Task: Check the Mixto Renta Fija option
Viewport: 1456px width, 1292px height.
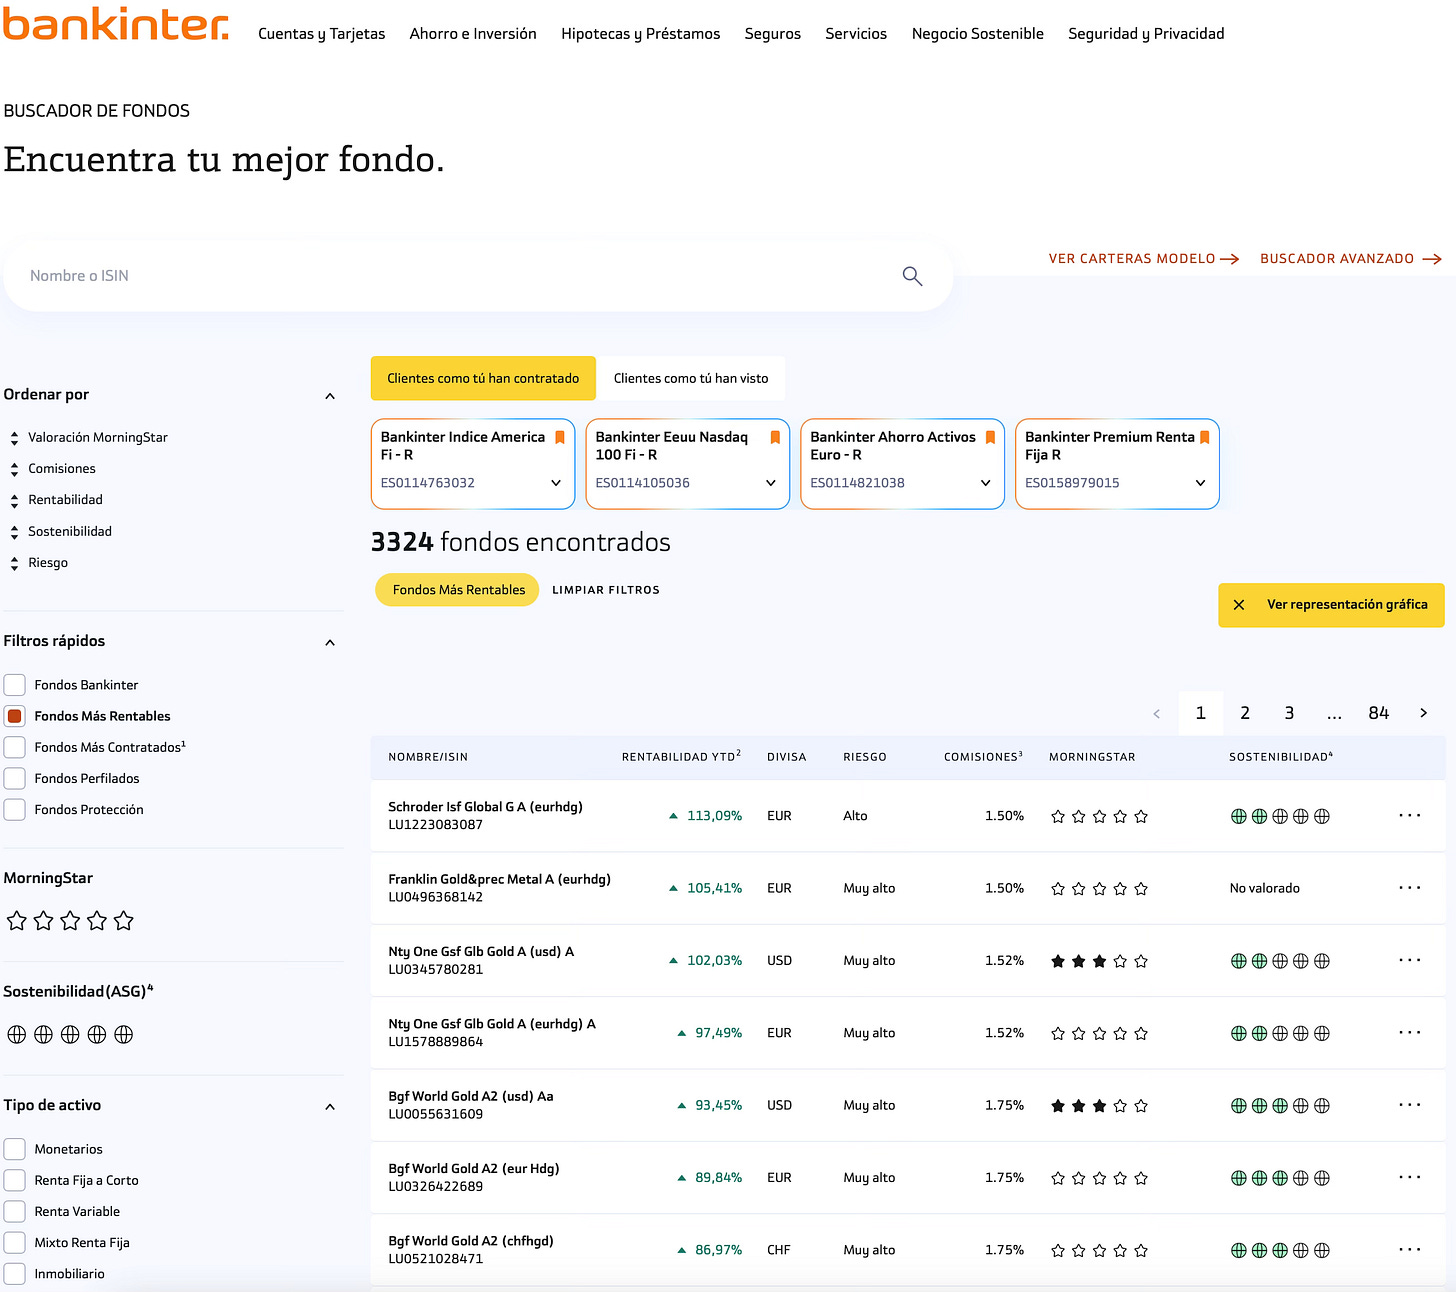Action: (15, 1242)
